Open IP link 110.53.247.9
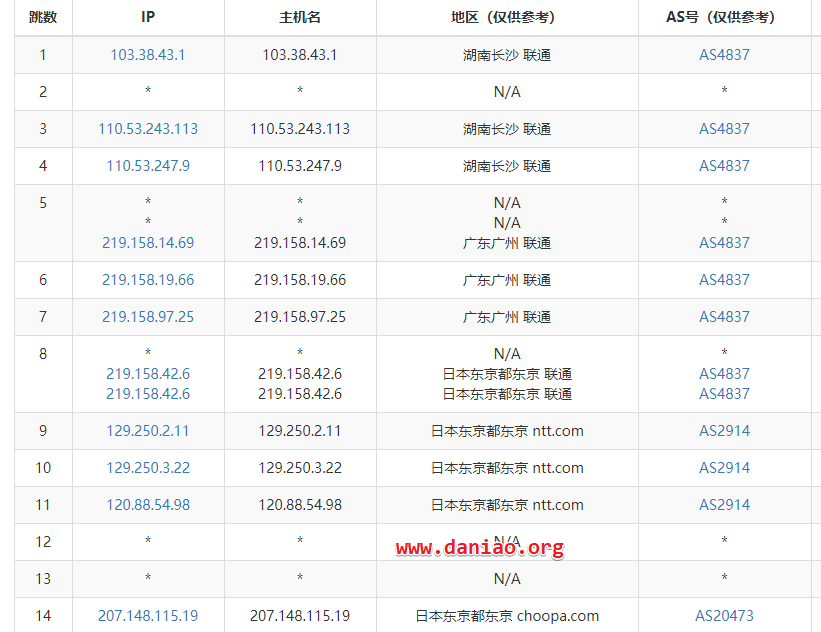The height and width of the screenshot is (632, 821). [148, 166]
